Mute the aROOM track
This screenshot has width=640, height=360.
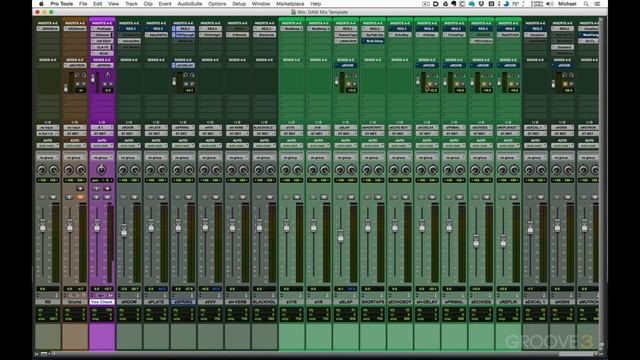coord(134,197)
